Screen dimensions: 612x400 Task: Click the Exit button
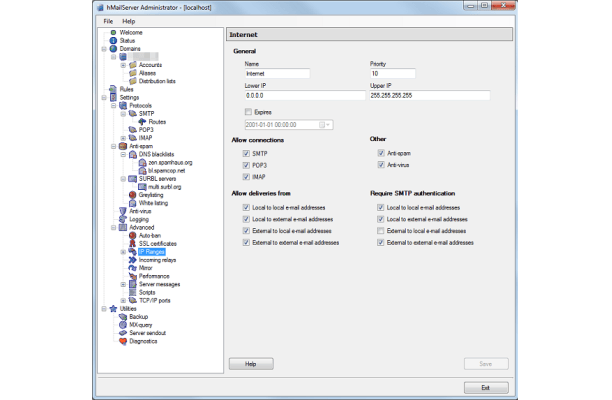click(x=486, y=388)
